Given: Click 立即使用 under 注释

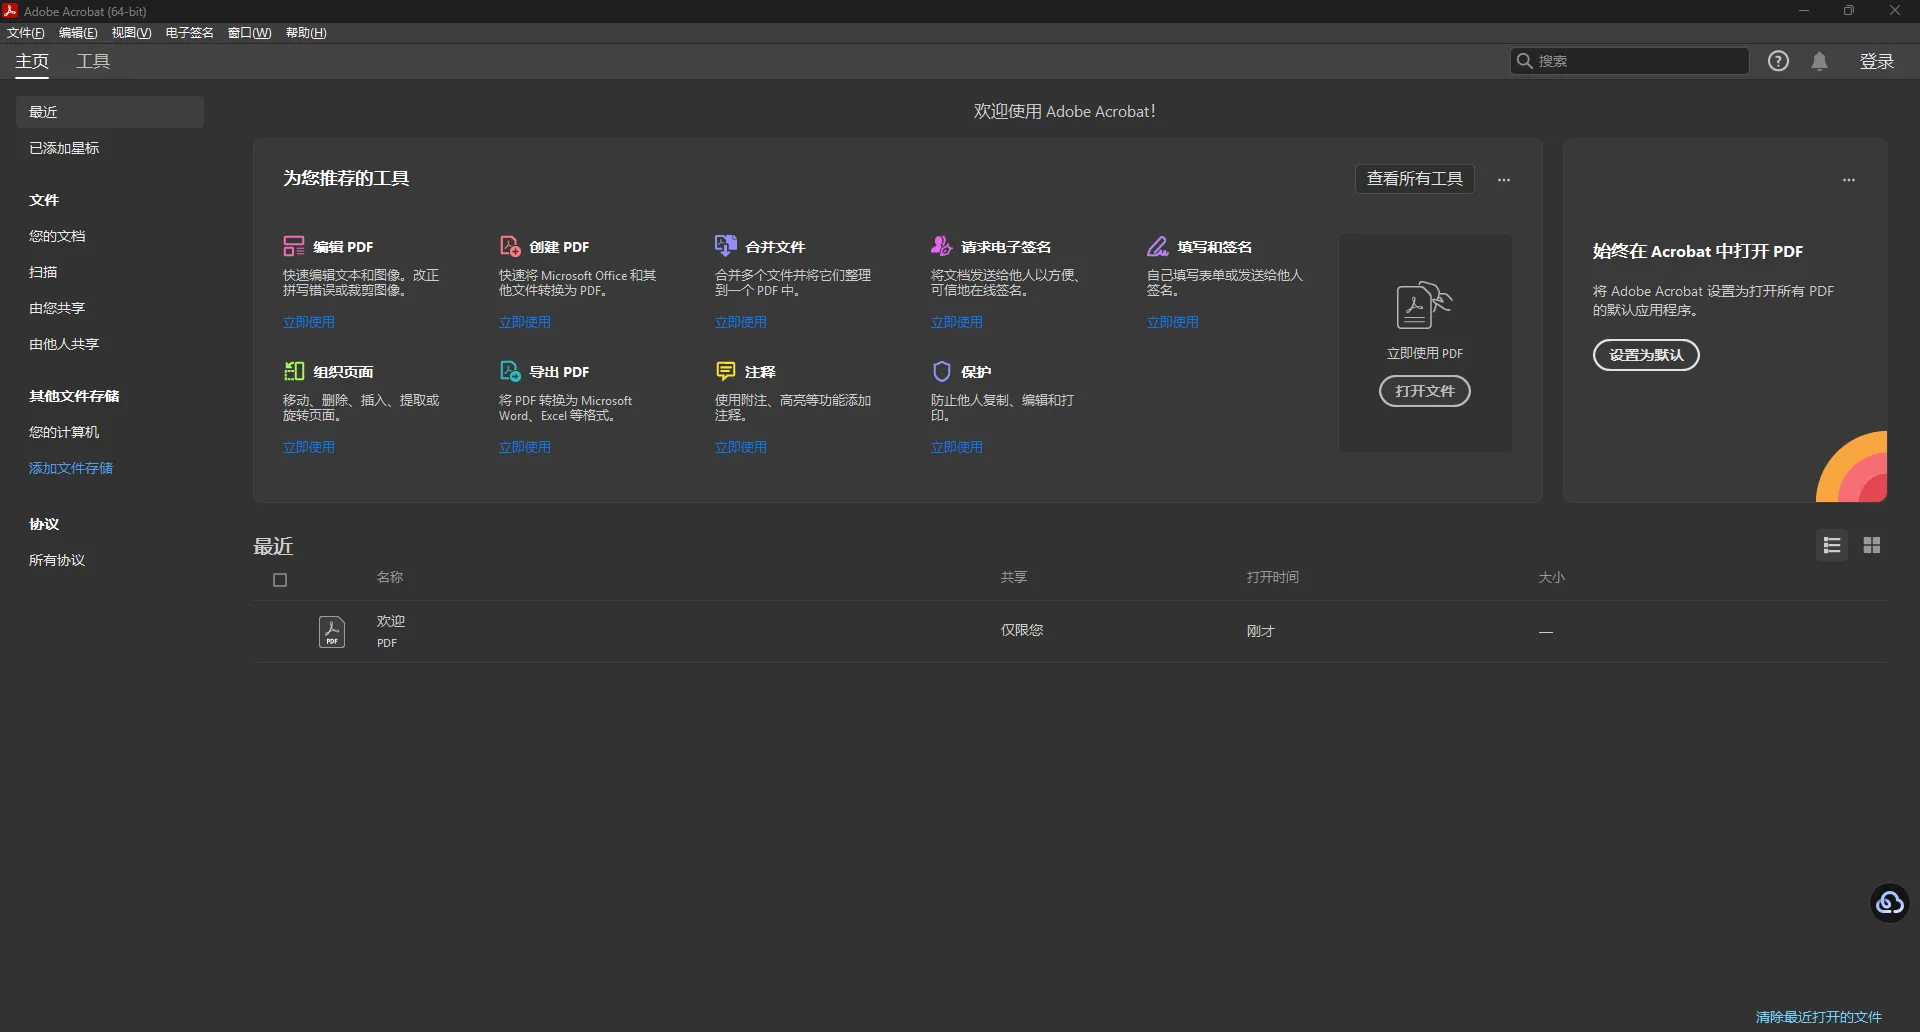Looking at the screenshot, I should (x=741, y=447).
